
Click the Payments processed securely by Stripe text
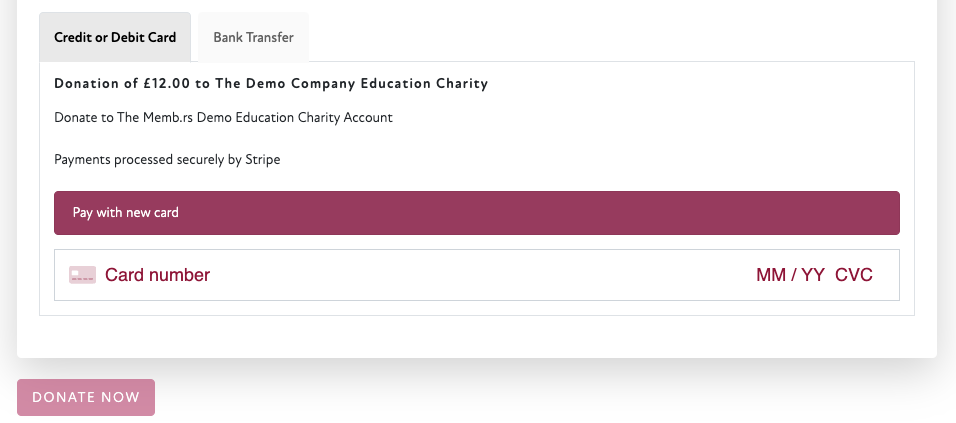(167, 160)
